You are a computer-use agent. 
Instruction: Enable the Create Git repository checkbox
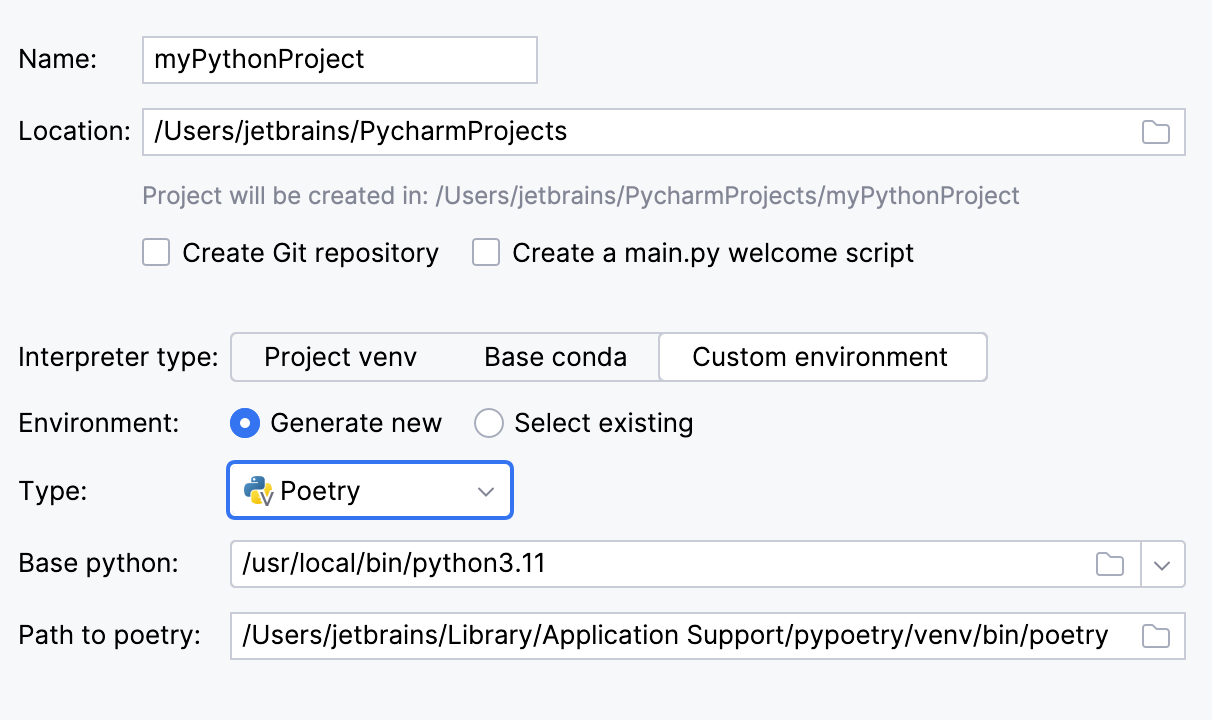click(x=156, y=253)
